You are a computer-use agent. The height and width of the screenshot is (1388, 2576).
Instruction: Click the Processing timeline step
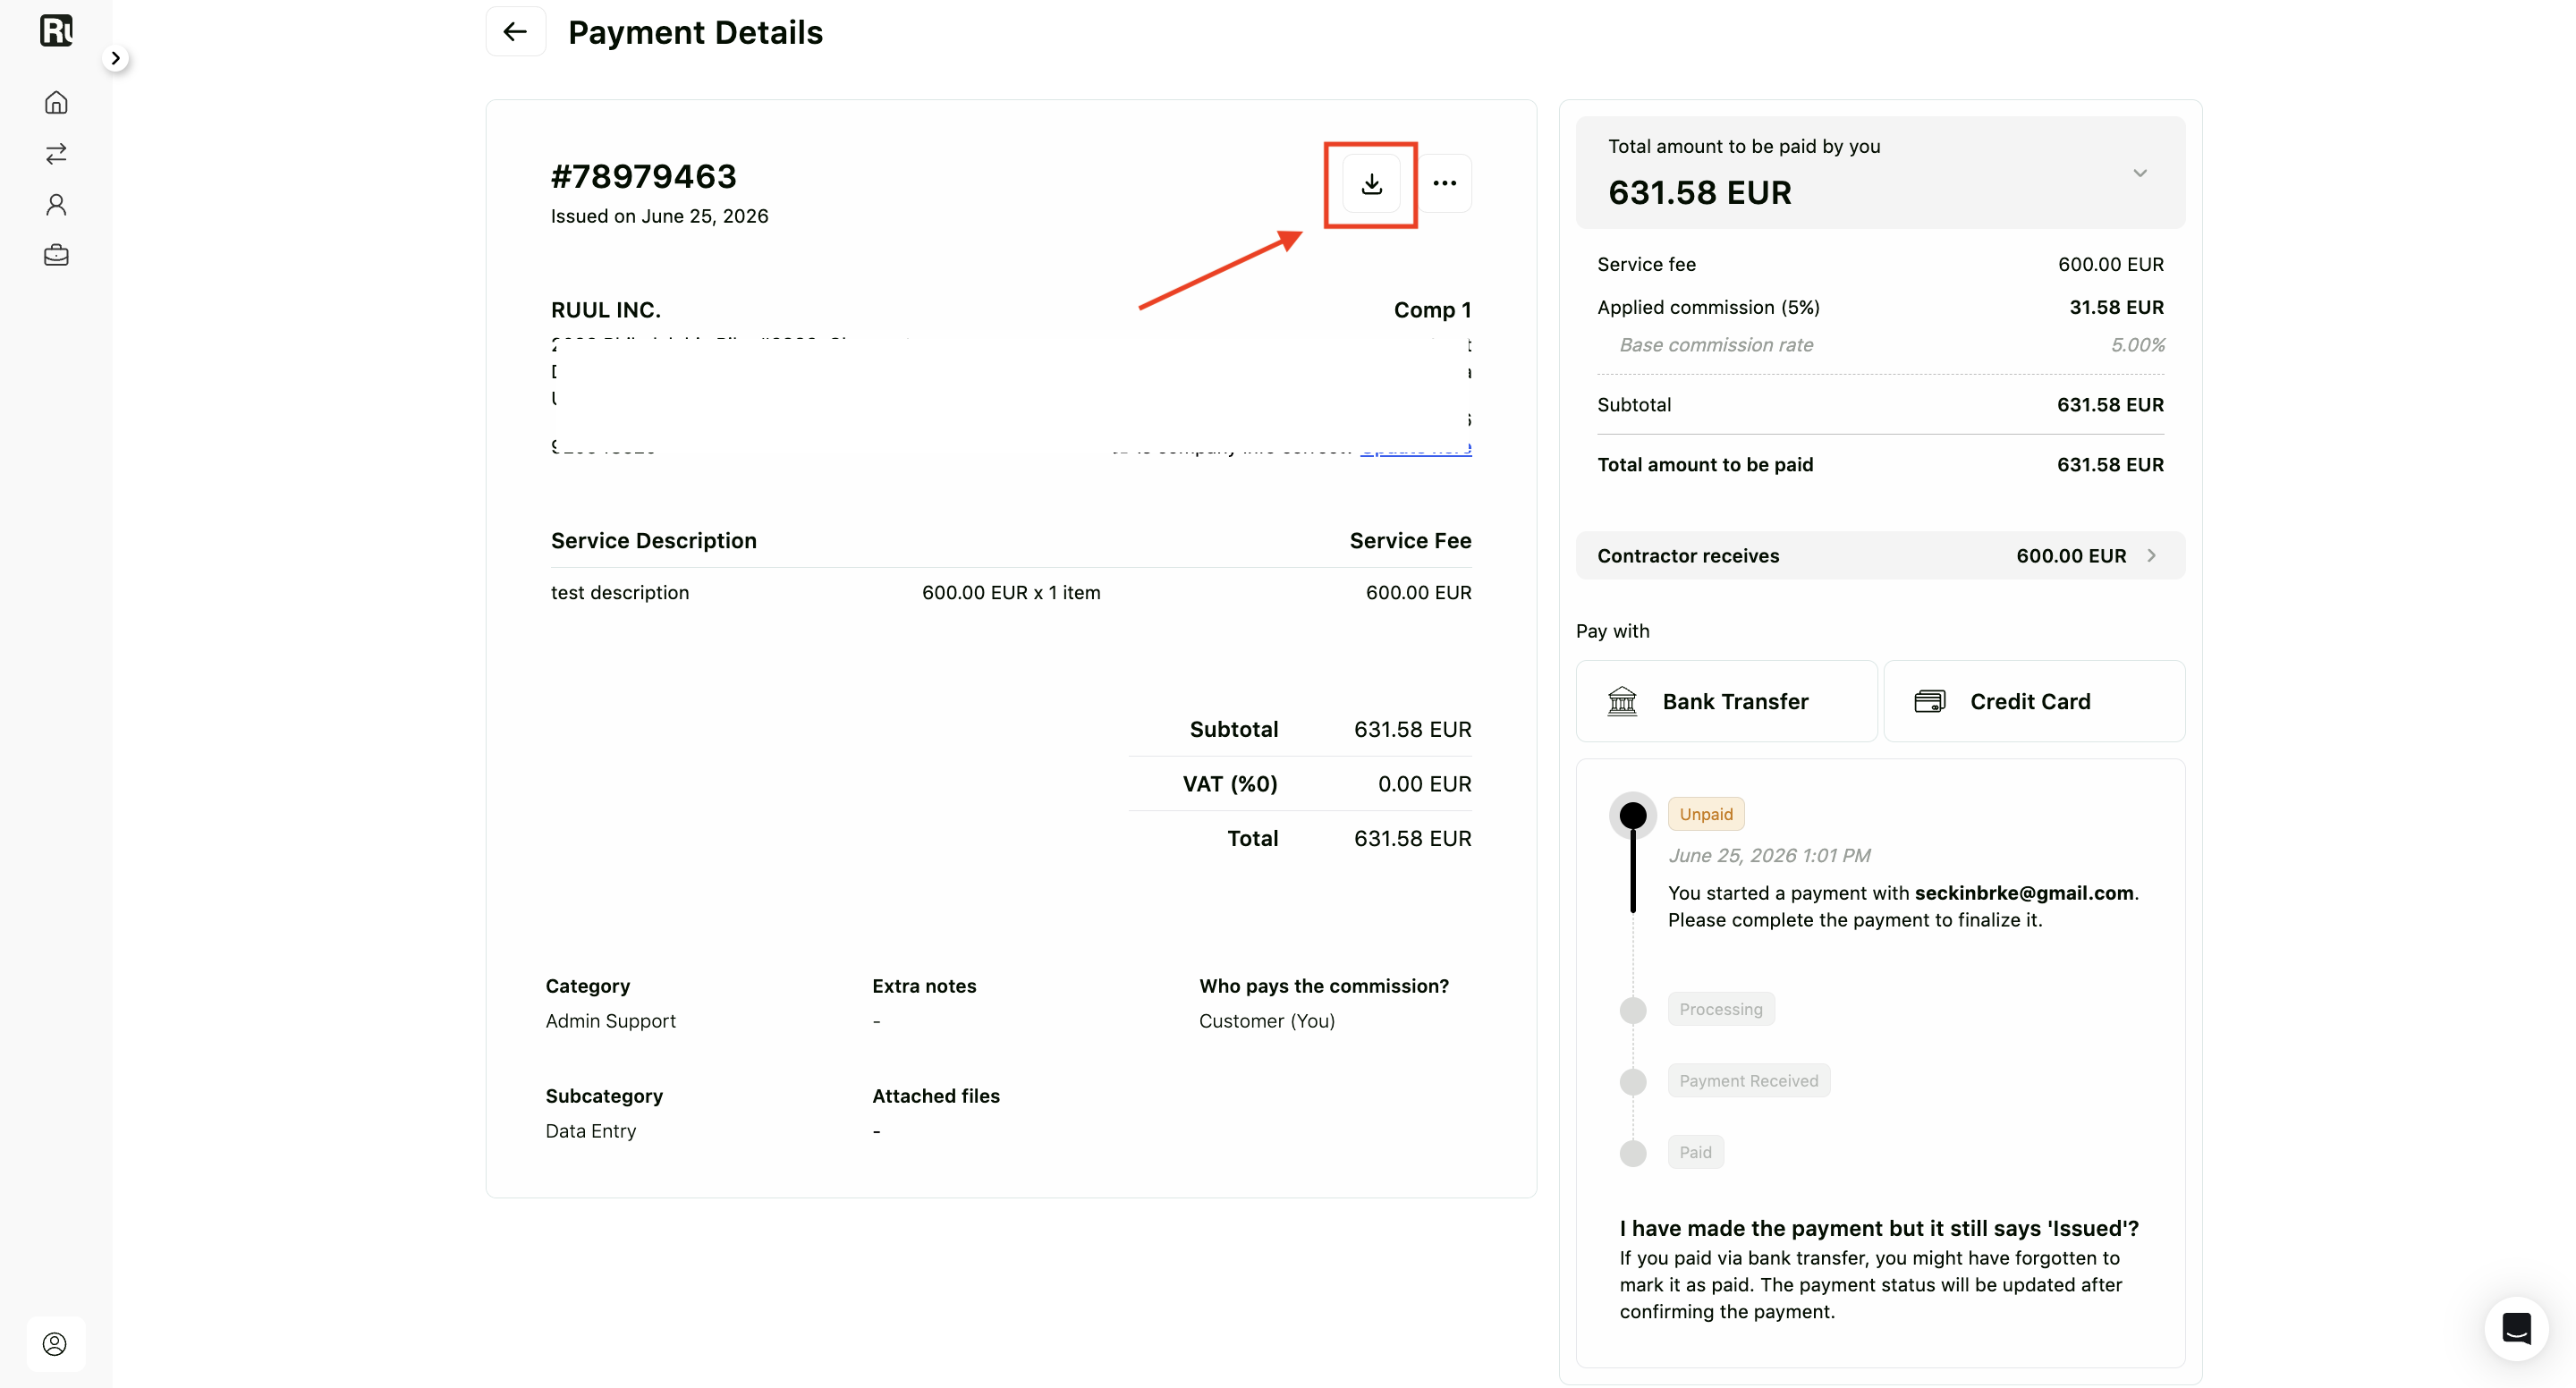1721,1009
